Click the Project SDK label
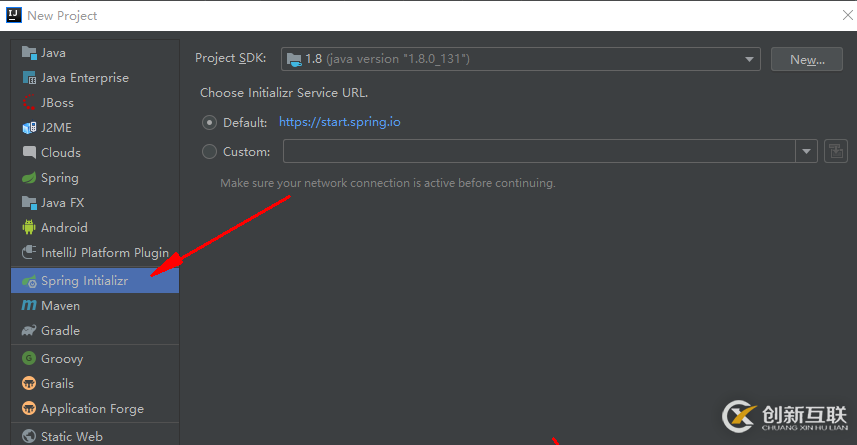This screenshot has width=857, height=445. tap(231, 58)
